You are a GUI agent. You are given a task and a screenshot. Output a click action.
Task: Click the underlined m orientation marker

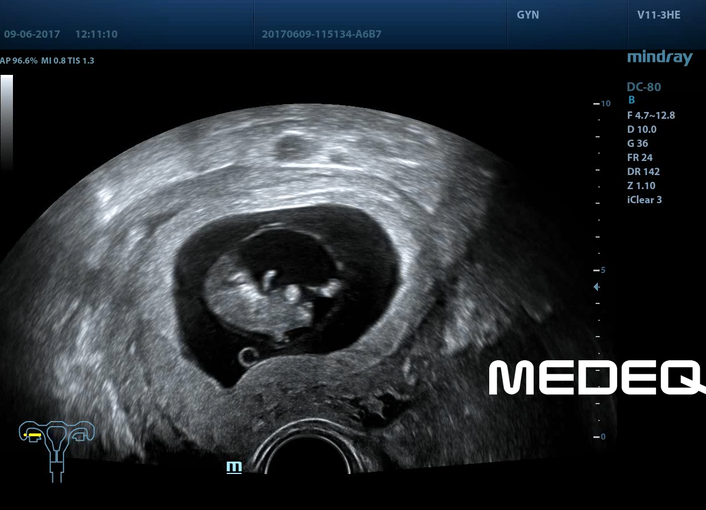(234, 467)
